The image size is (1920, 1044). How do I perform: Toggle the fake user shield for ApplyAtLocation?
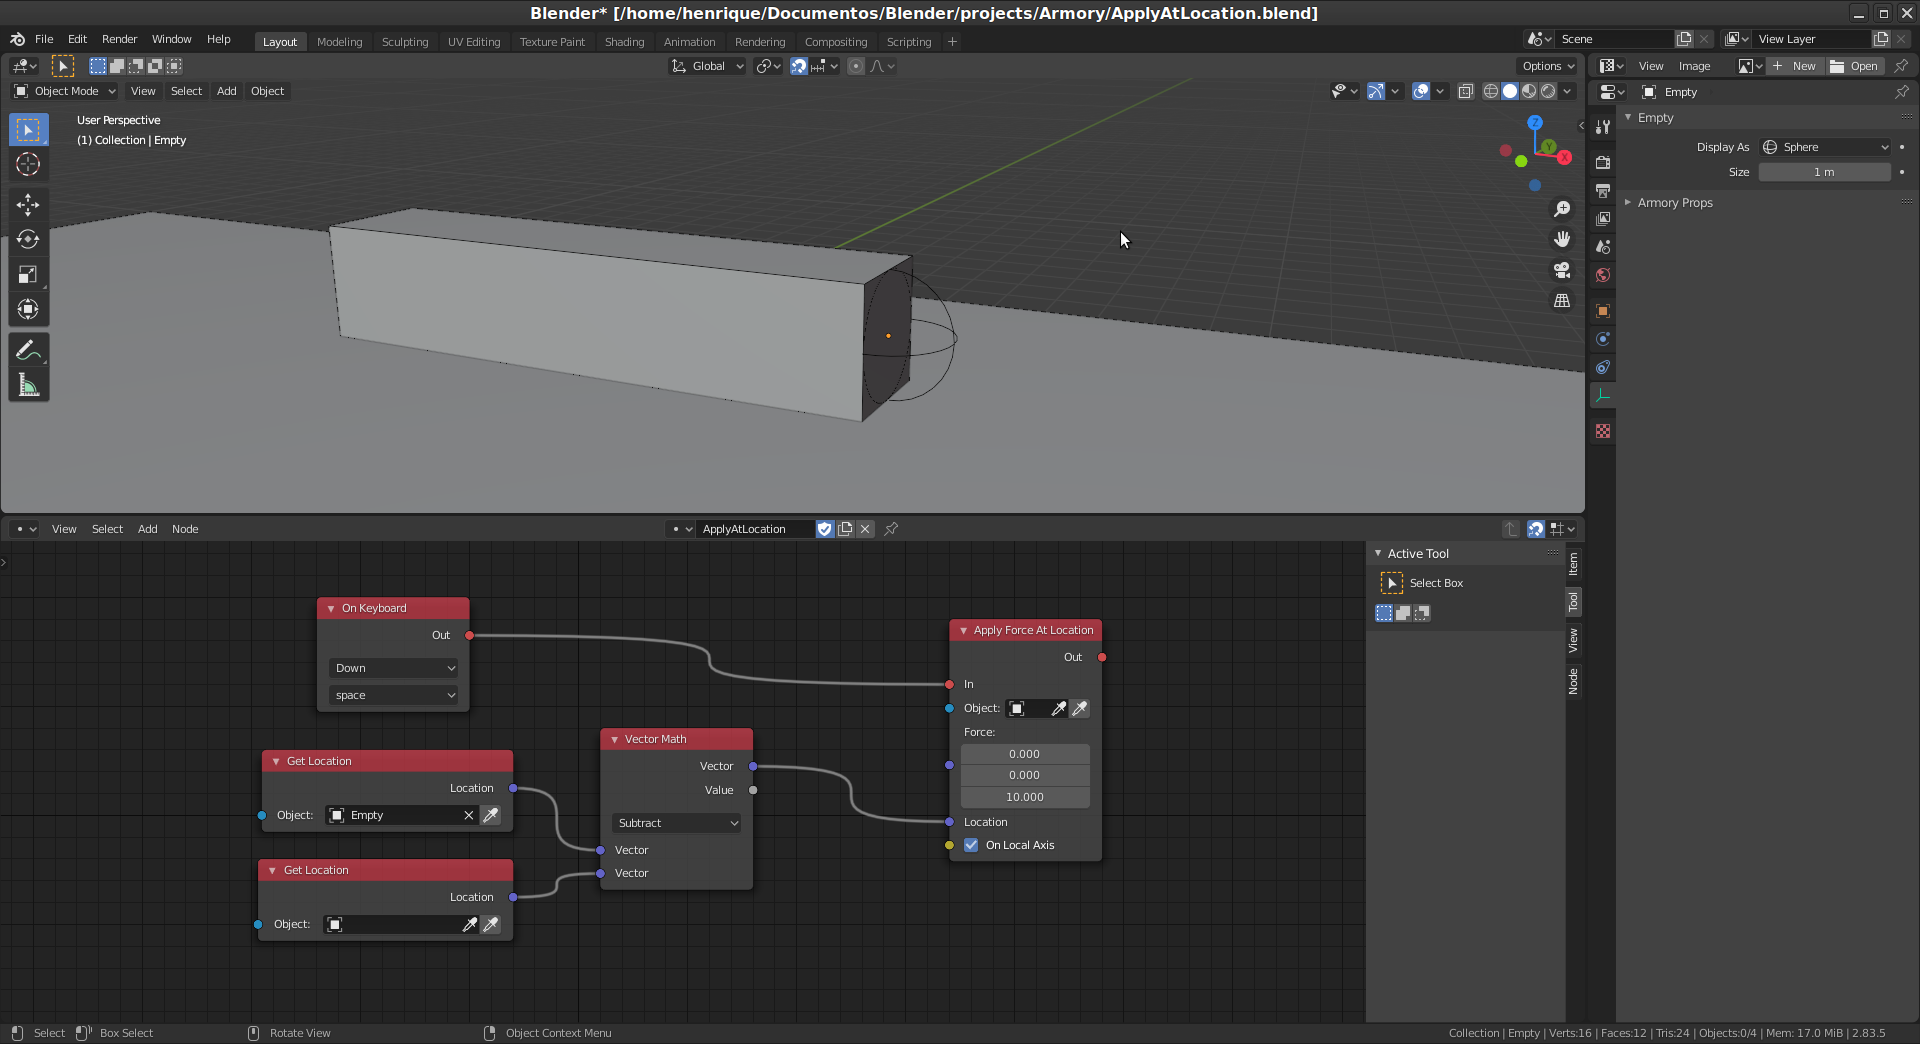click(824, 529)
